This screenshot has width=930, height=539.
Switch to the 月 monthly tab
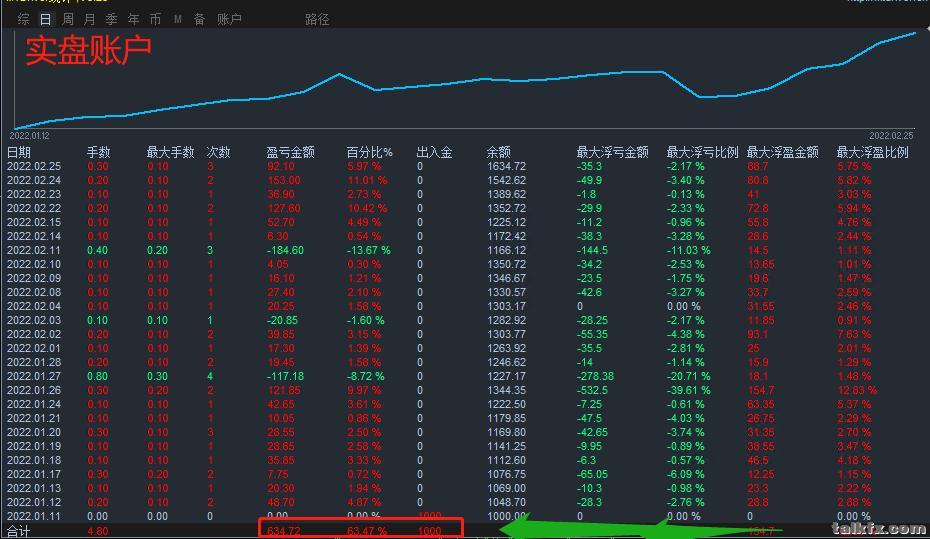click(90, 19)
